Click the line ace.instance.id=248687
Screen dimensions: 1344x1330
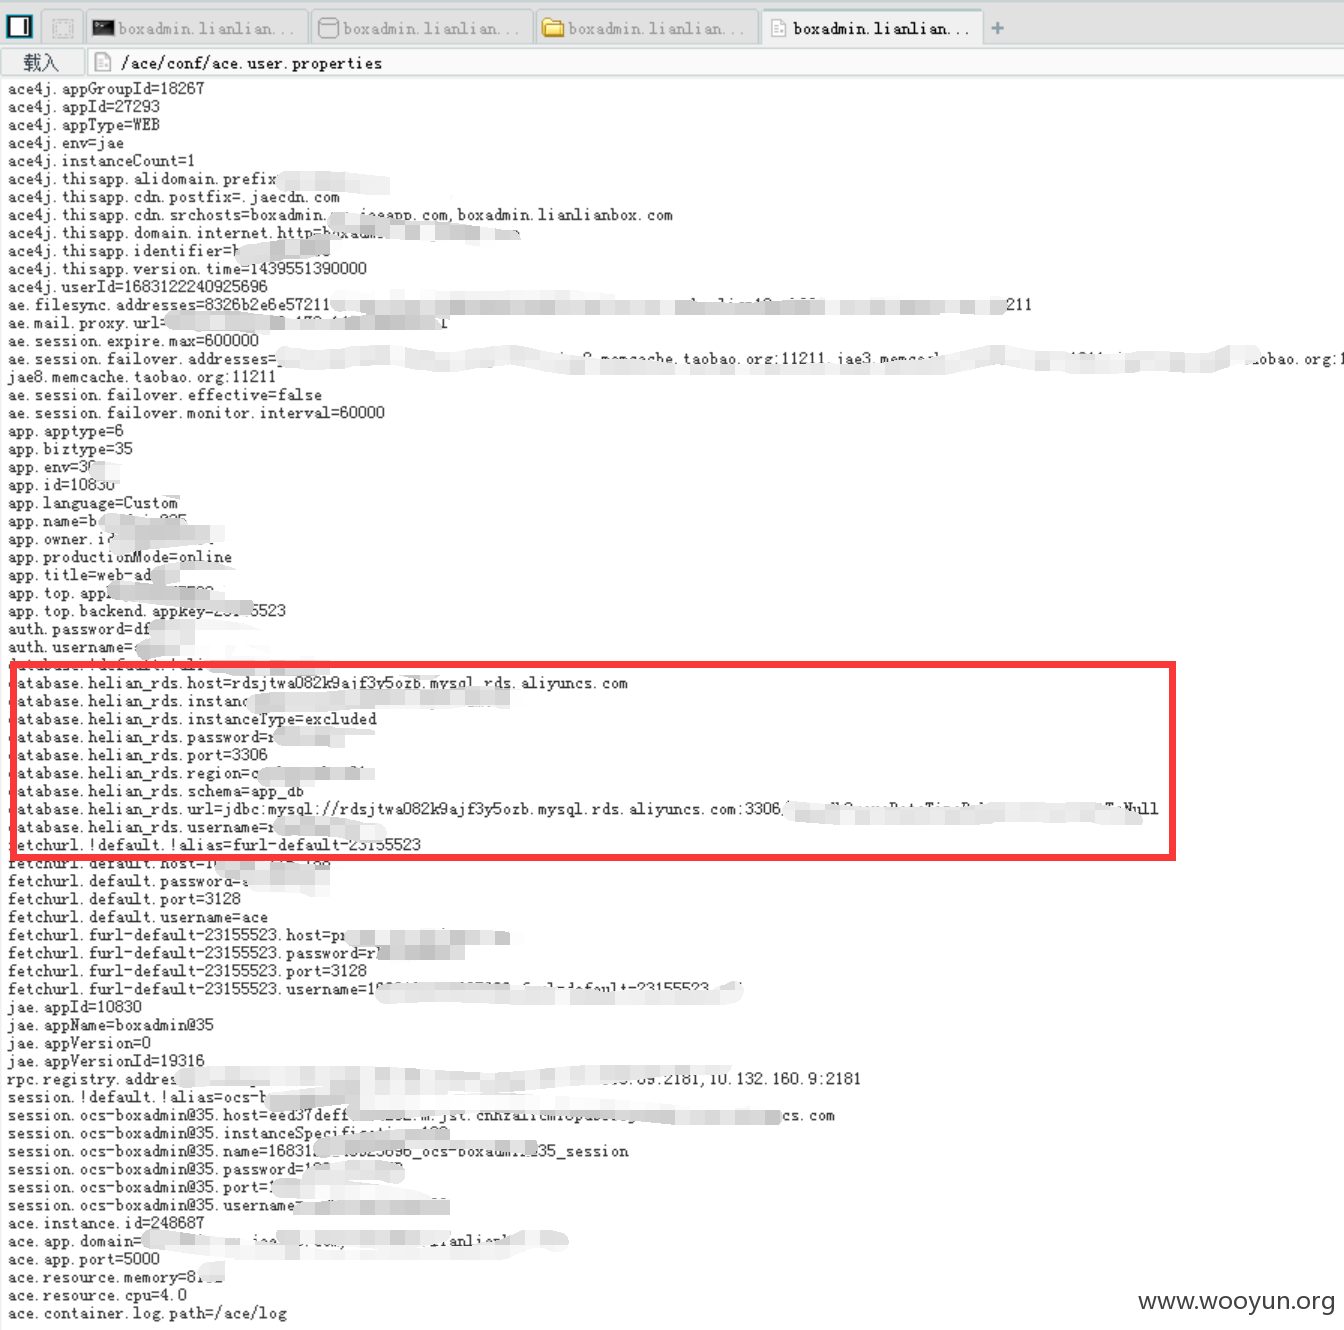(106, 1222)
